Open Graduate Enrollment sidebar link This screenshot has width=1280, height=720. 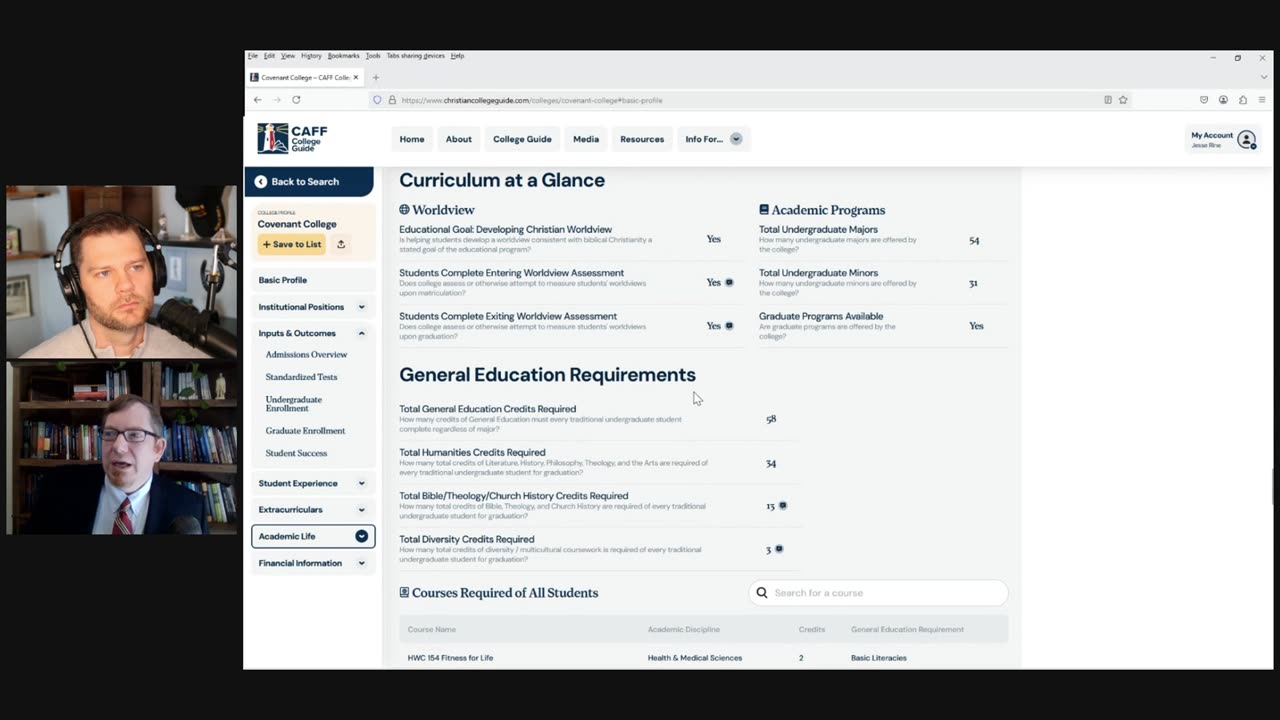[x=305, y=431]
